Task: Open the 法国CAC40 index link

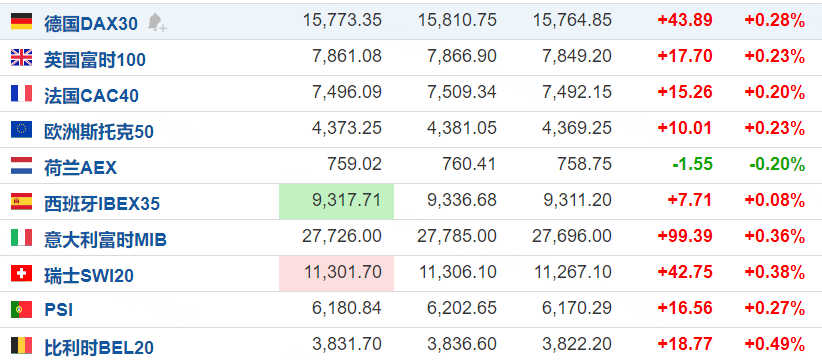Action: [91, 96]
